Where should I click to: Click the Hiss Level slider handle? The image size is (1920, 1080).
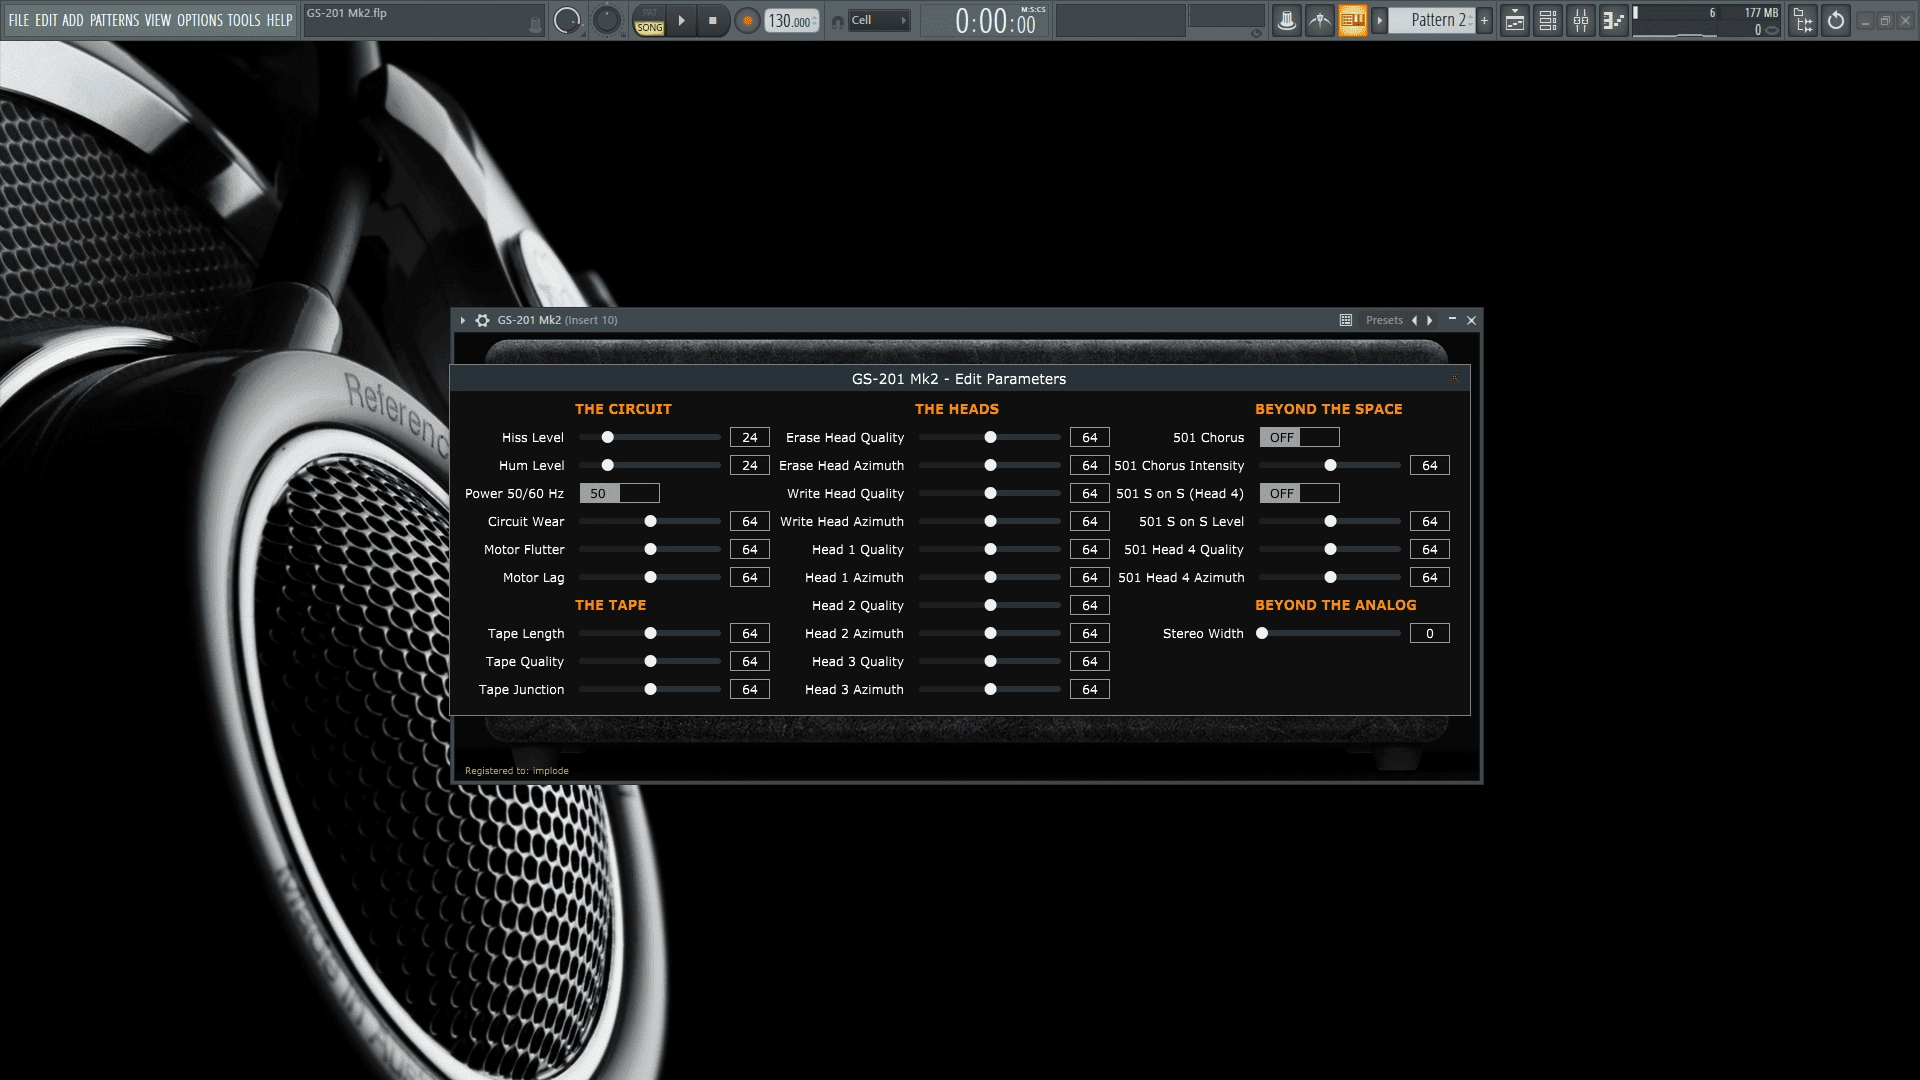607,437
